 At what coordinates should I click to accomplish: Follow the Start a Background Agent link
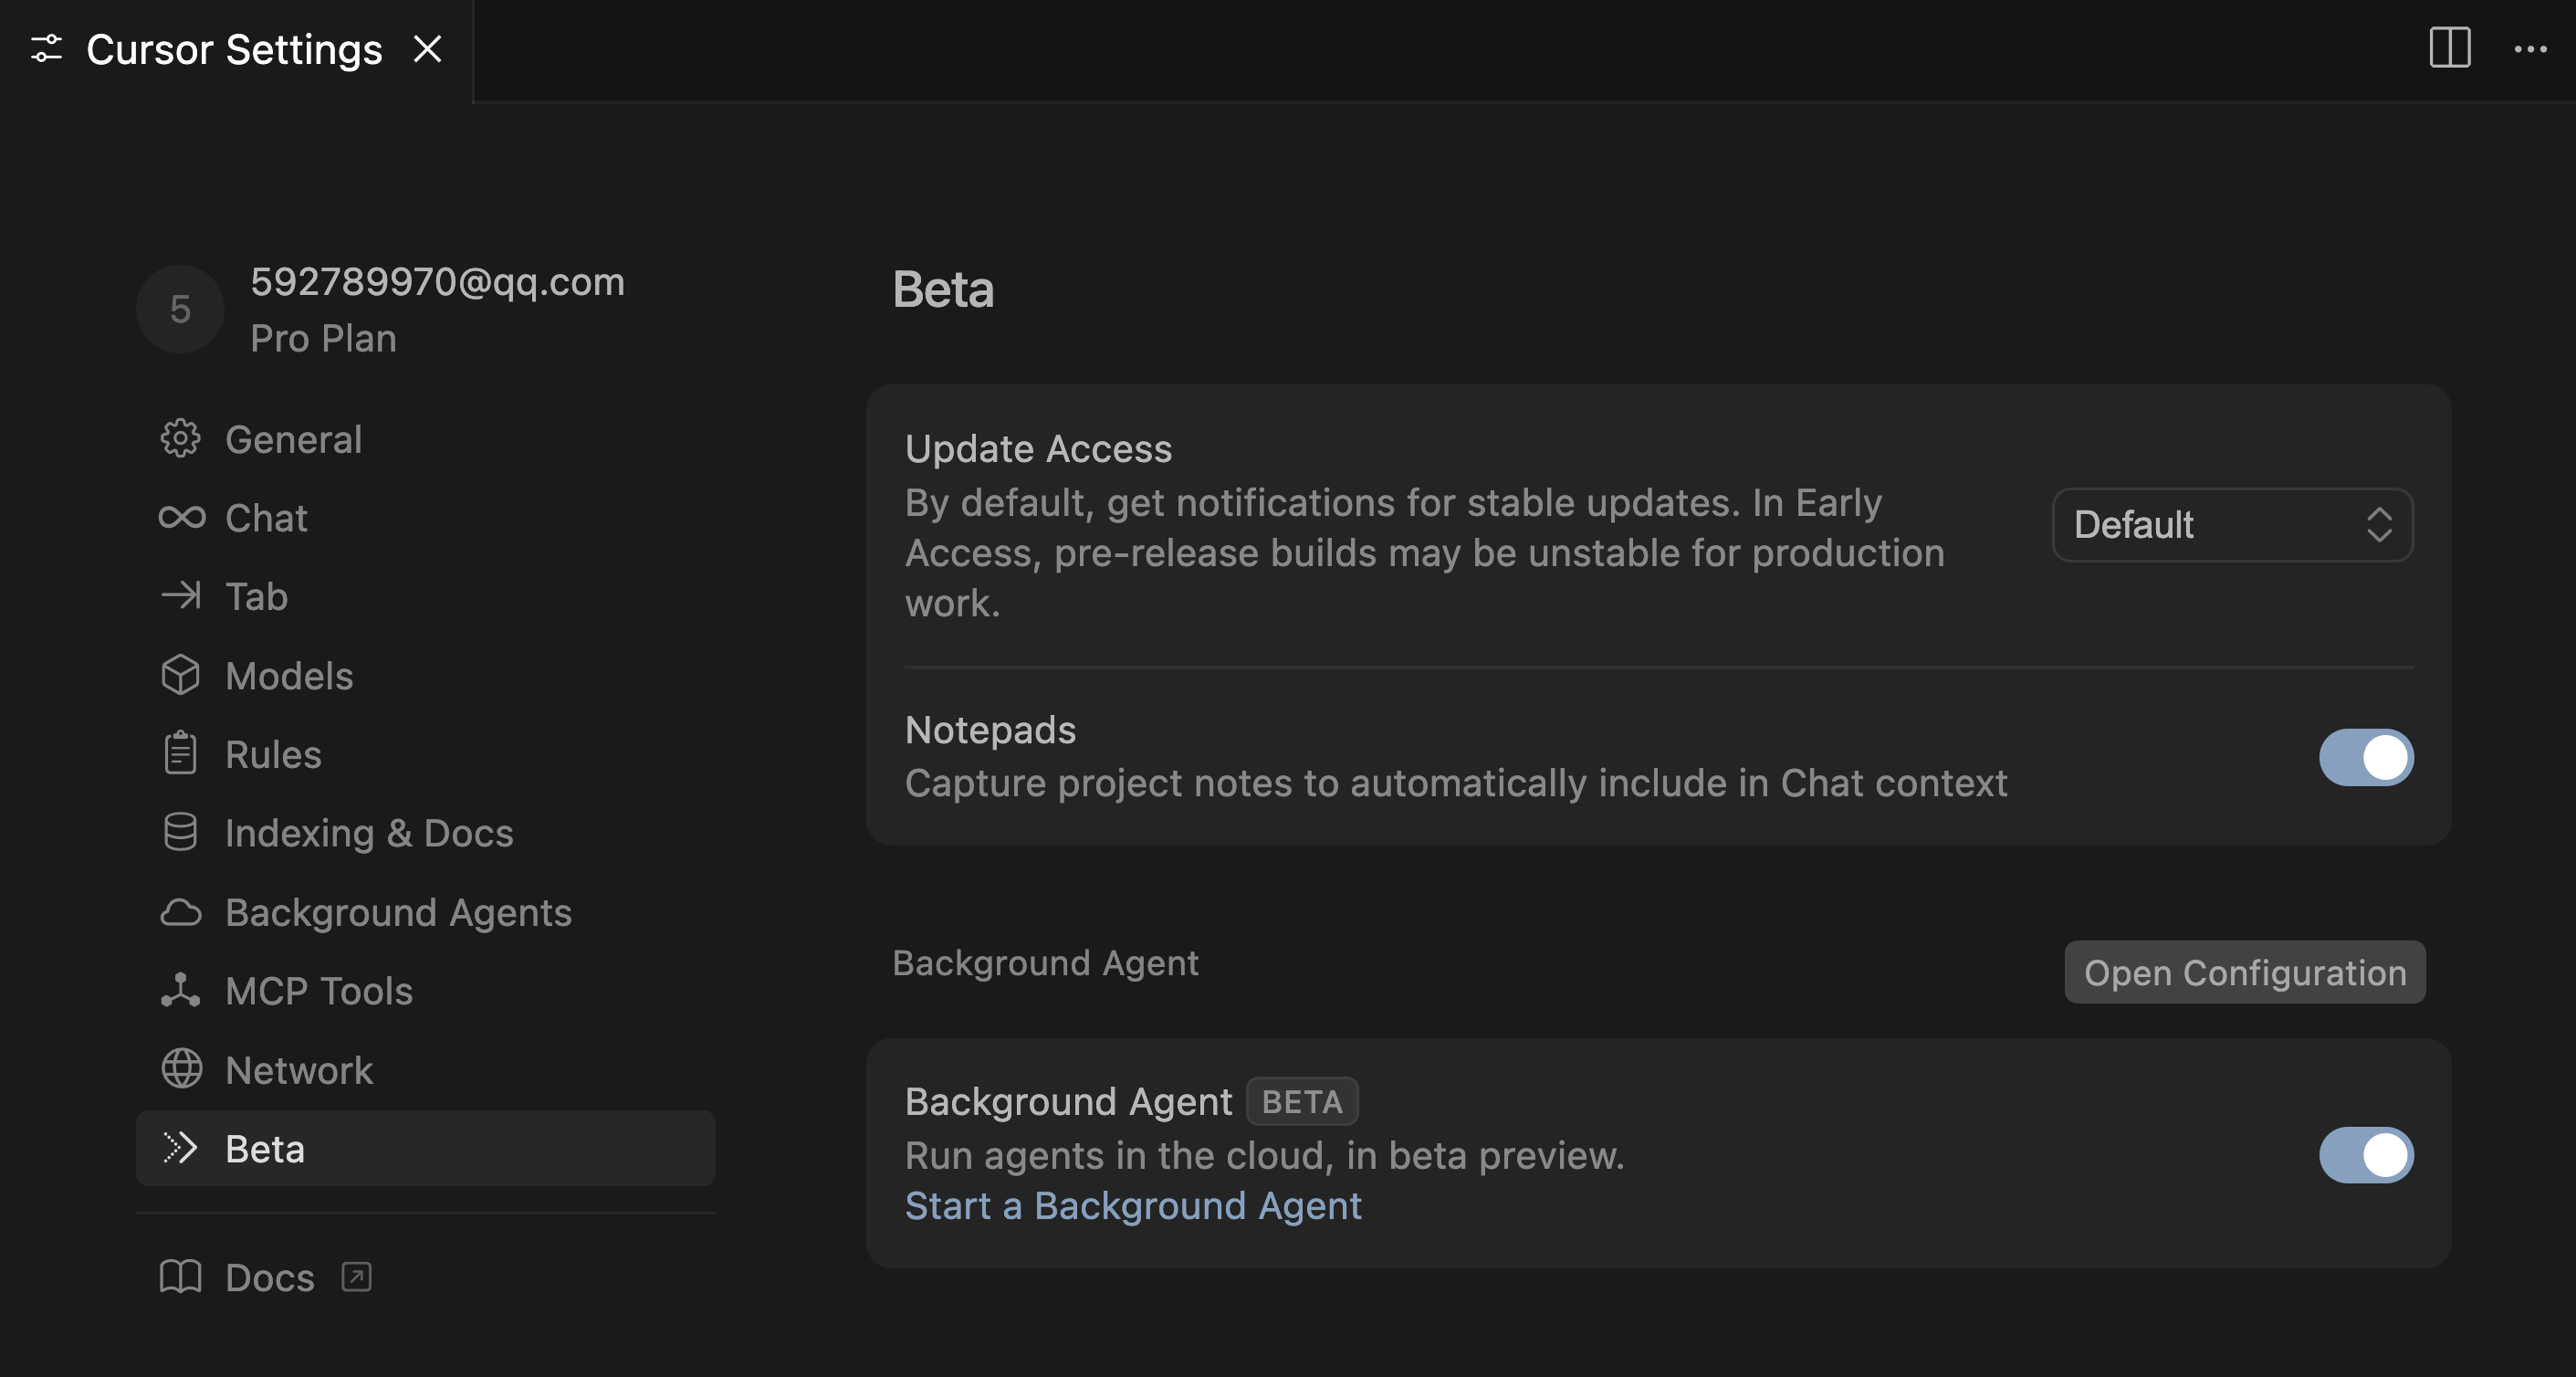[1132, 1206]
